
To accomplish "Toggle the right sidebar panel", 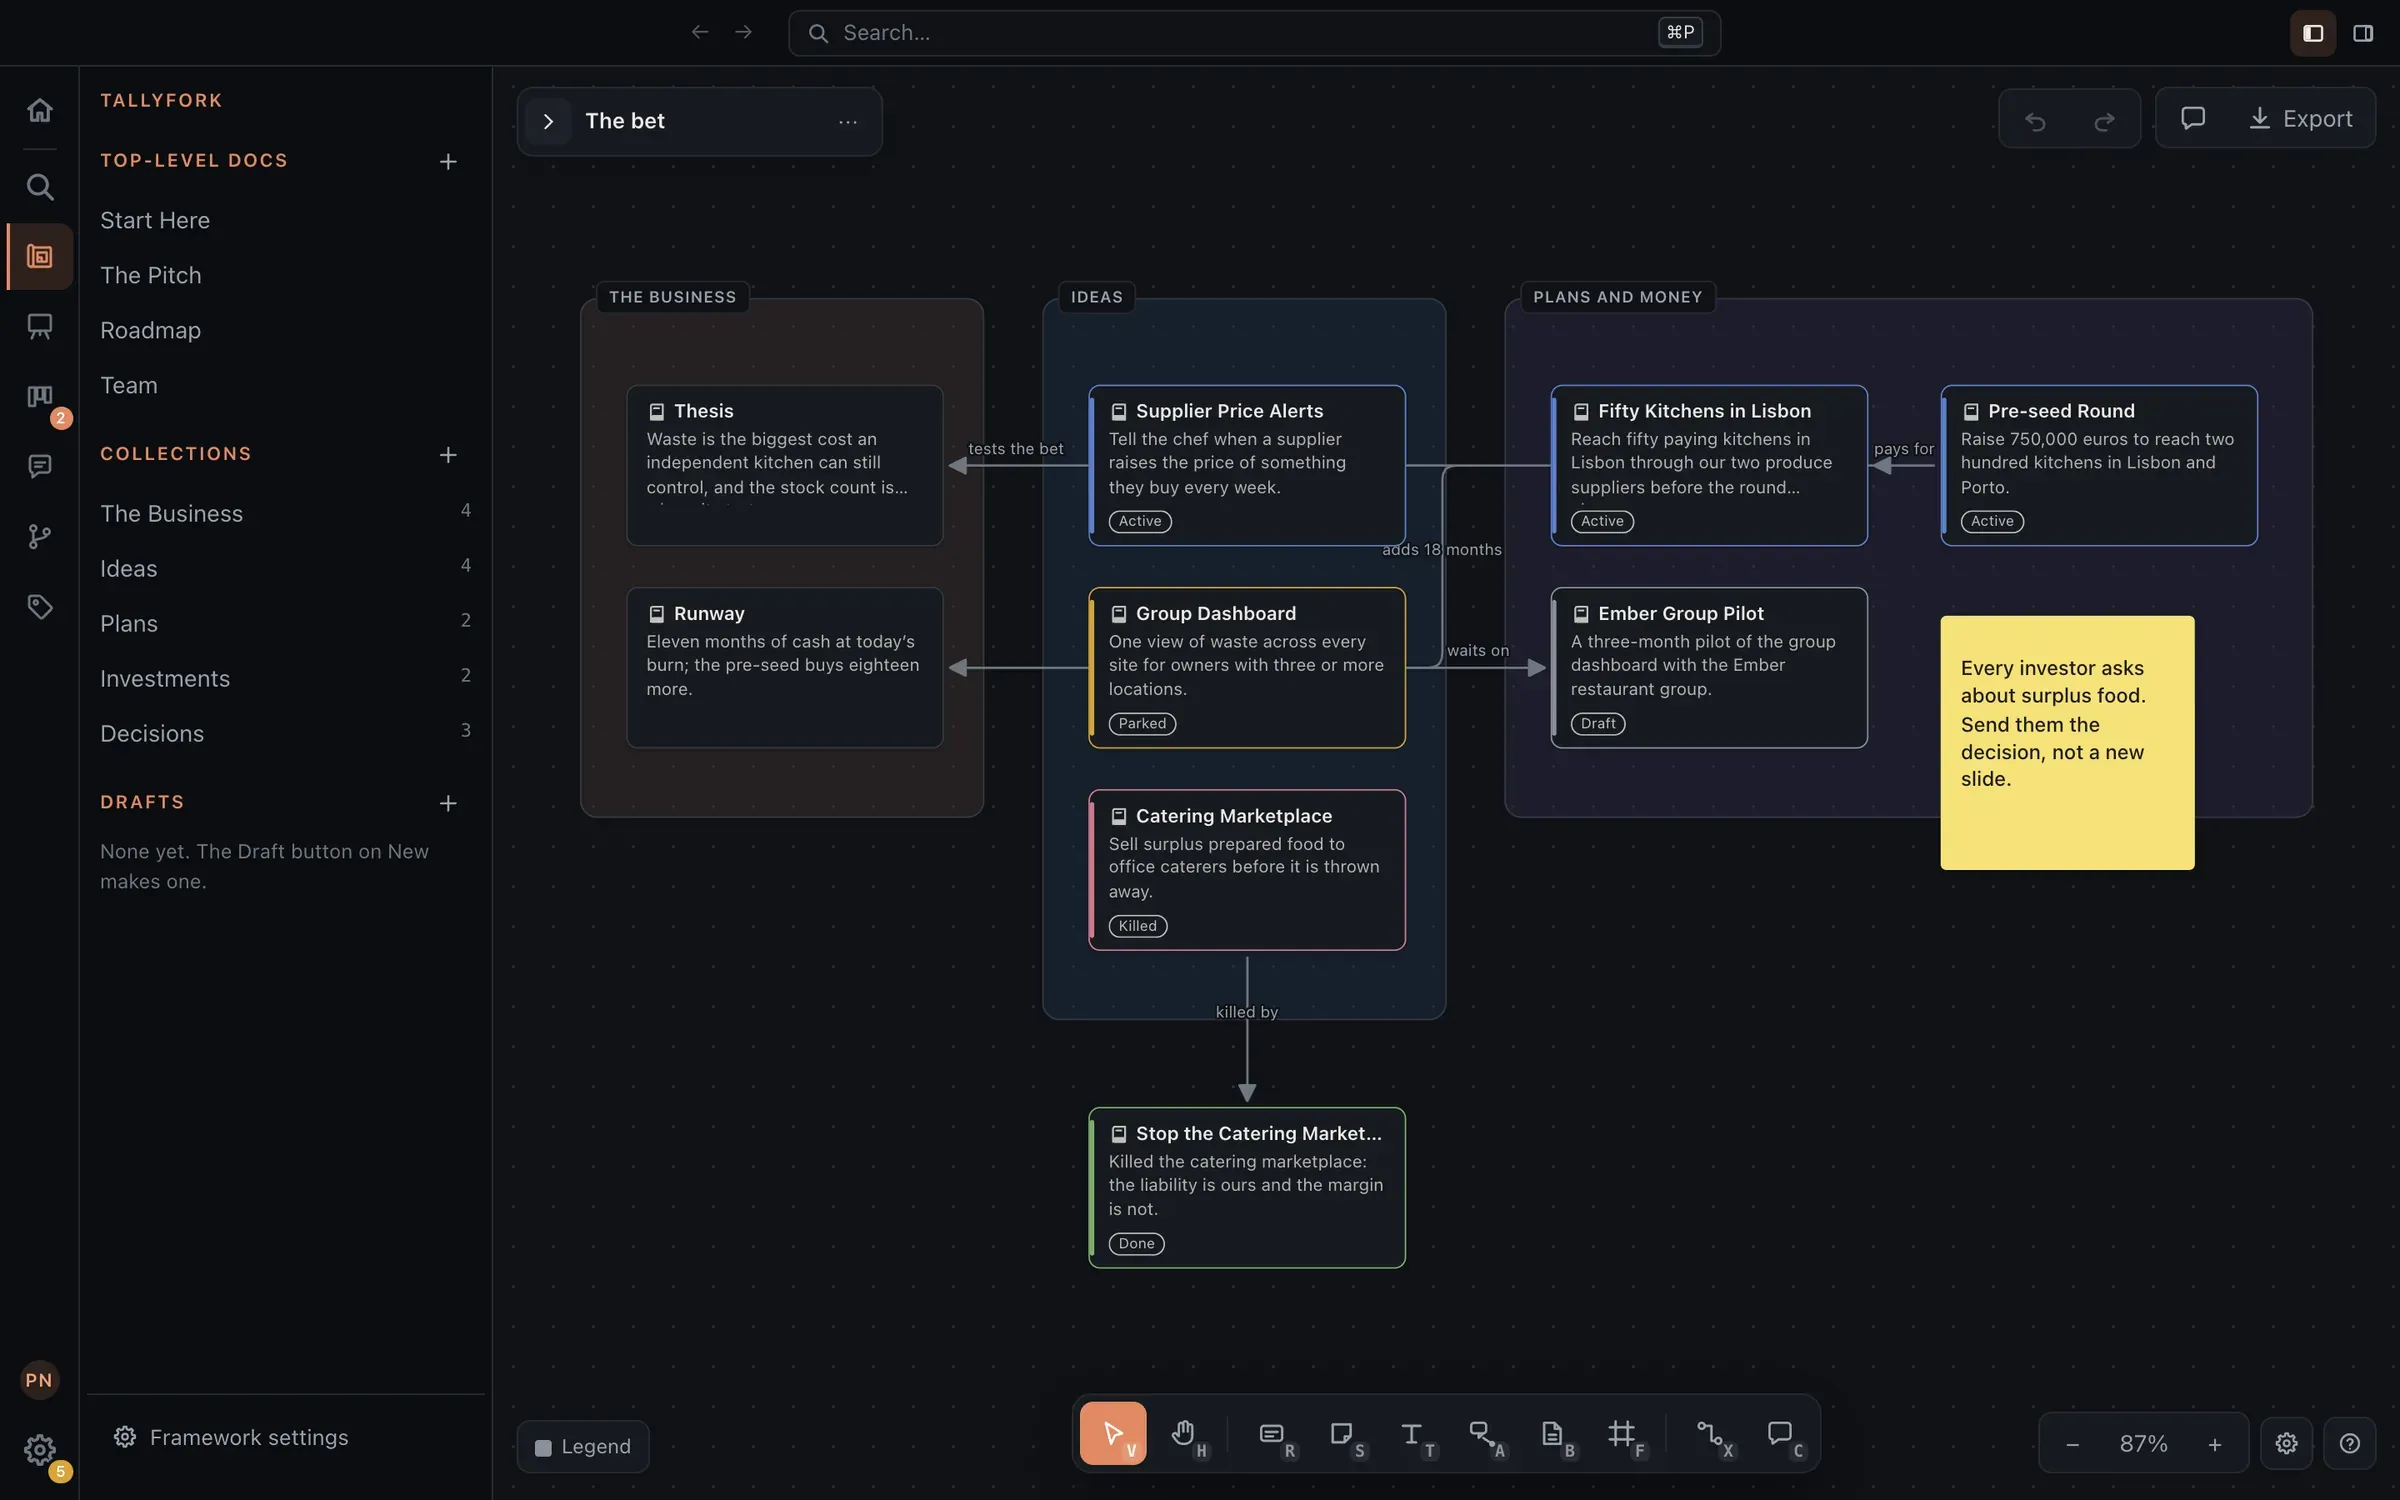I will [2362, 33].
